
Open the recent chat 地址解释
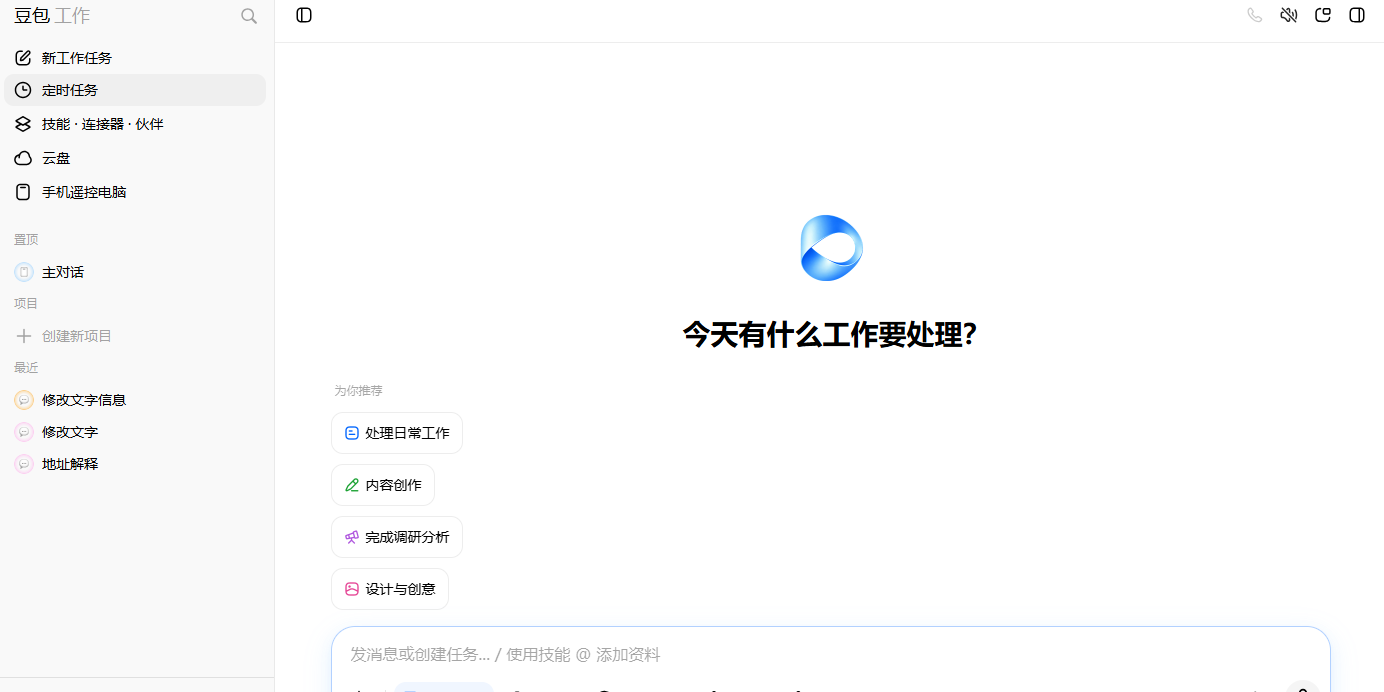point(135,464)
